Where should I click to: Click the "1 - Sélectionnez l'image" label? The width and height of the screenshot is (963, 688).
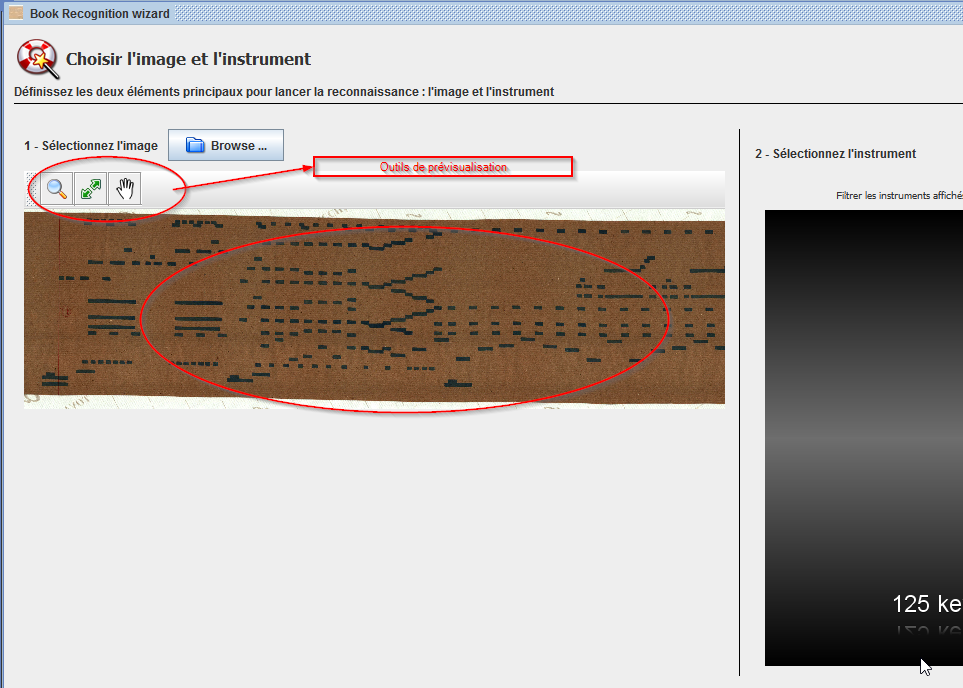pyautogui.click(x=91, y=146)
